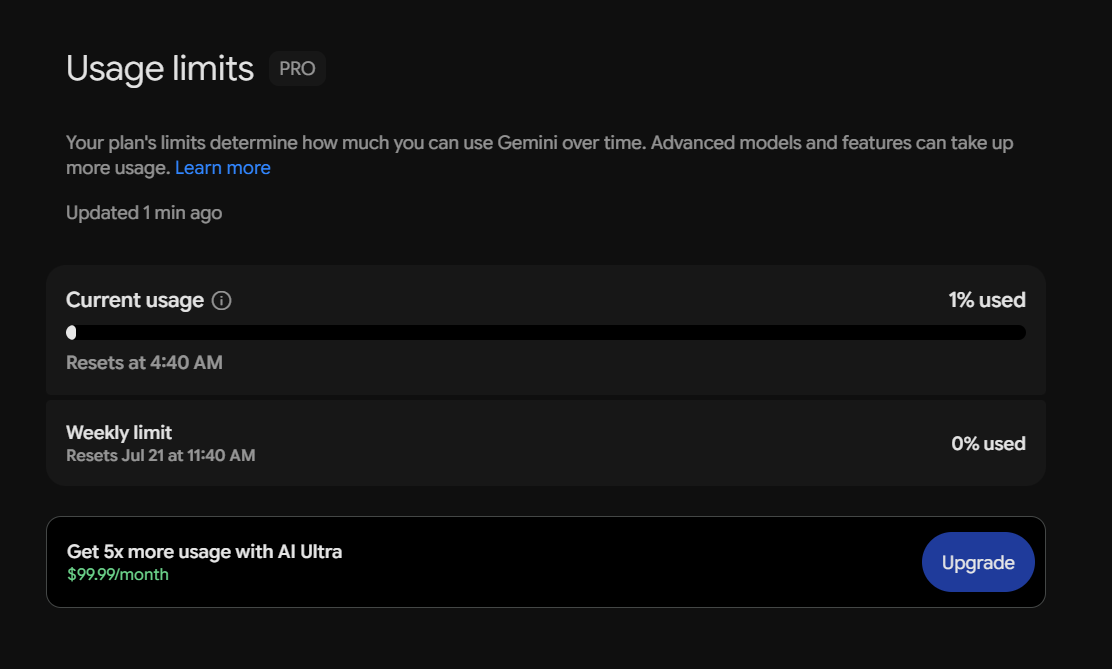
Task: Select the Weekly limit row
Action: coord(546,443)
